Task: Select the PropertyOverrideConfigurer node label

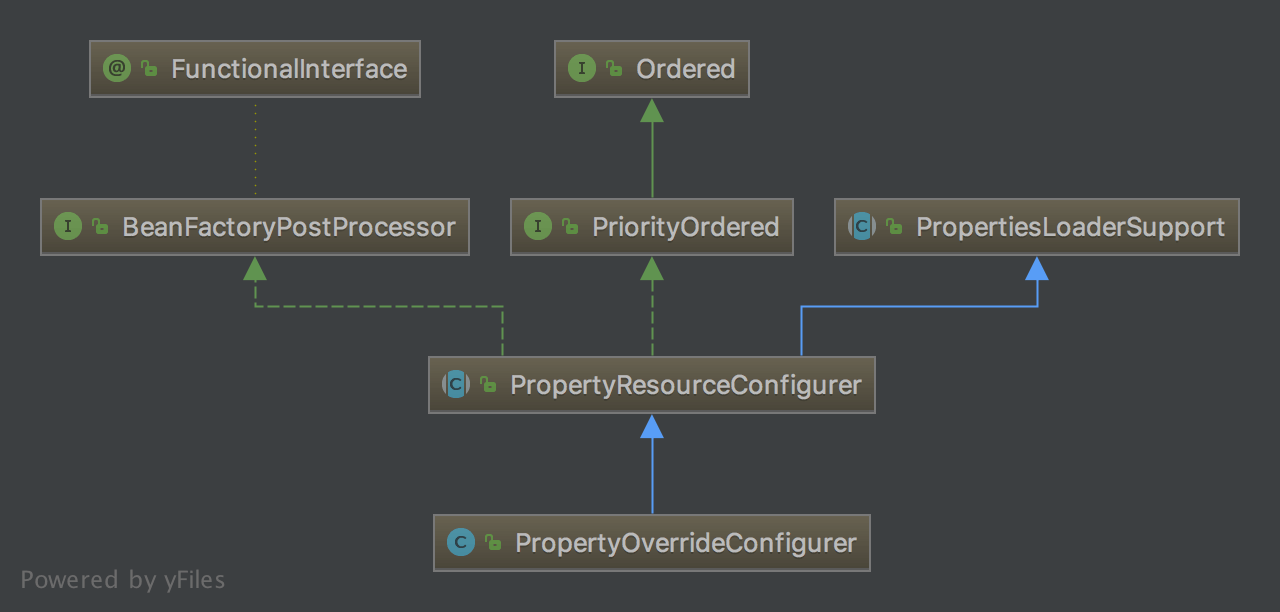Action: [x=685, y=543]
